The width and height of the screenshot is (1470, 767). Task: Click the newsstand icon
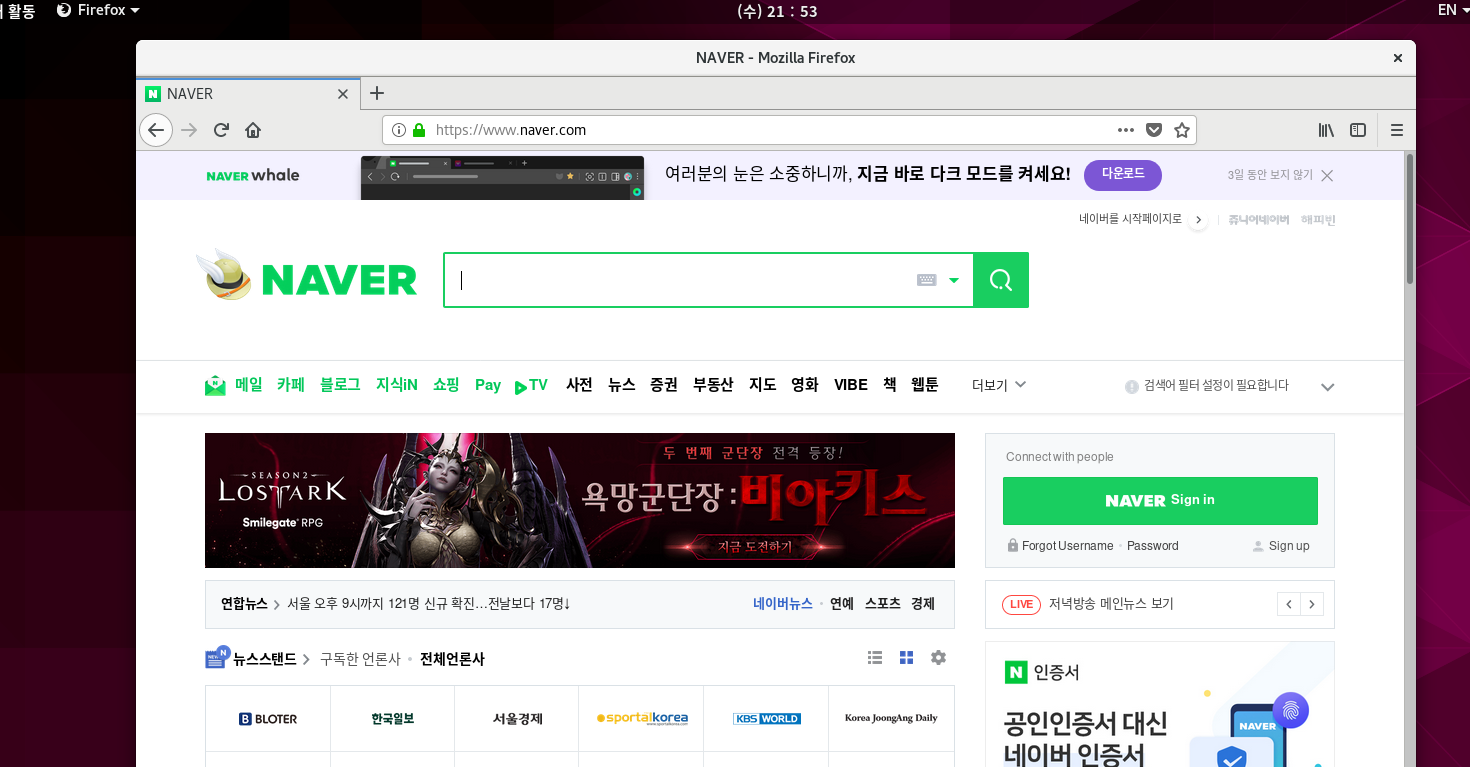click(217, 657)
